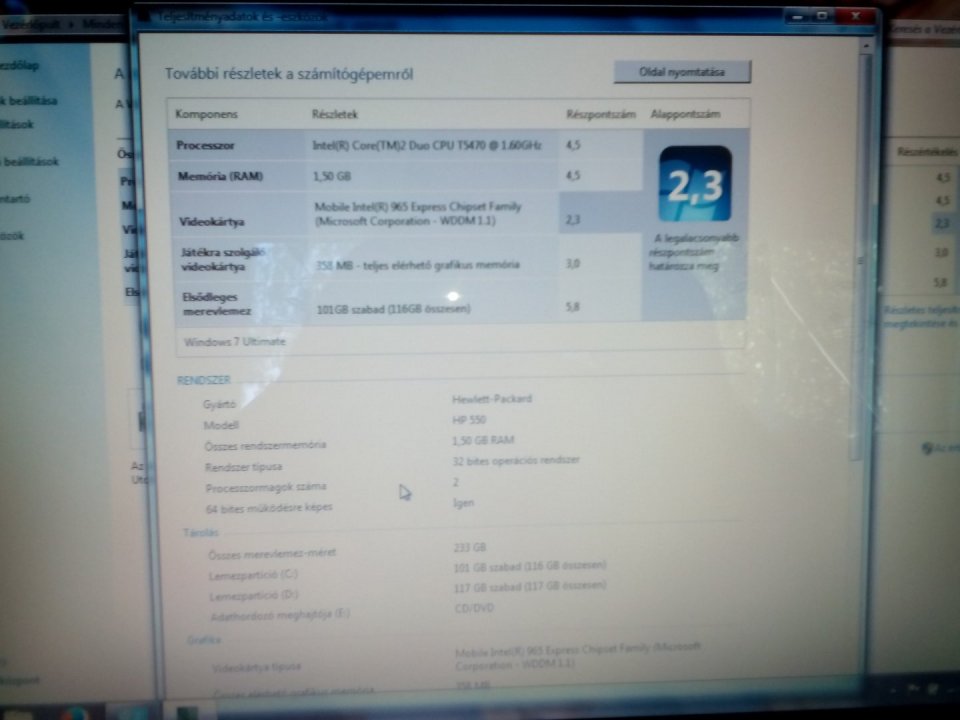Screen dimensions: 960x720
Task: Select 5,8 score in background window
Action: [941, 283]
